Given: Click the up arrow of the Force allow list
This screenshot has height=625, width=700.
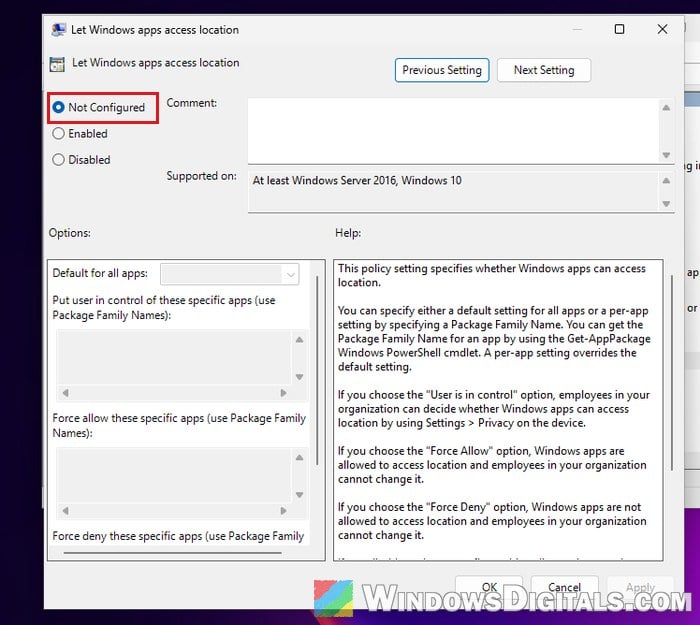Looking at the screenshot, I should point(300,458).
